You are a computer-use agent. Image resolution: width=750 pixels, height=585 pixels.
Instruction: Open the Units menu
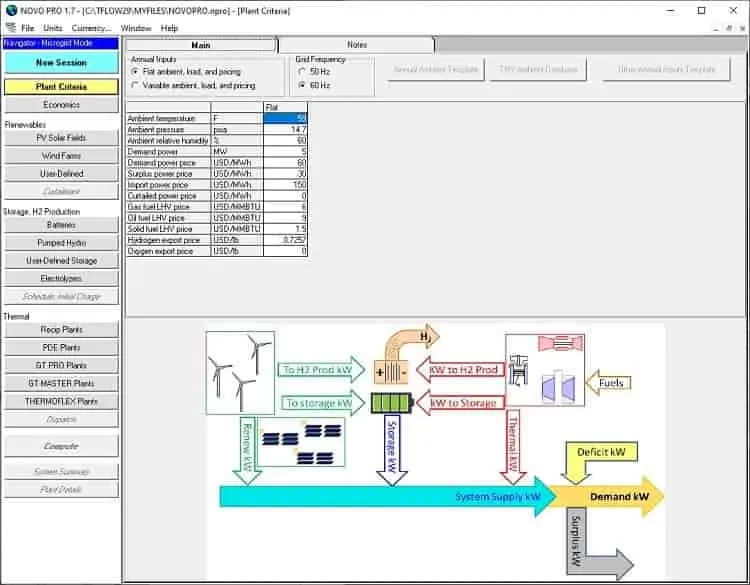(53, 28)
